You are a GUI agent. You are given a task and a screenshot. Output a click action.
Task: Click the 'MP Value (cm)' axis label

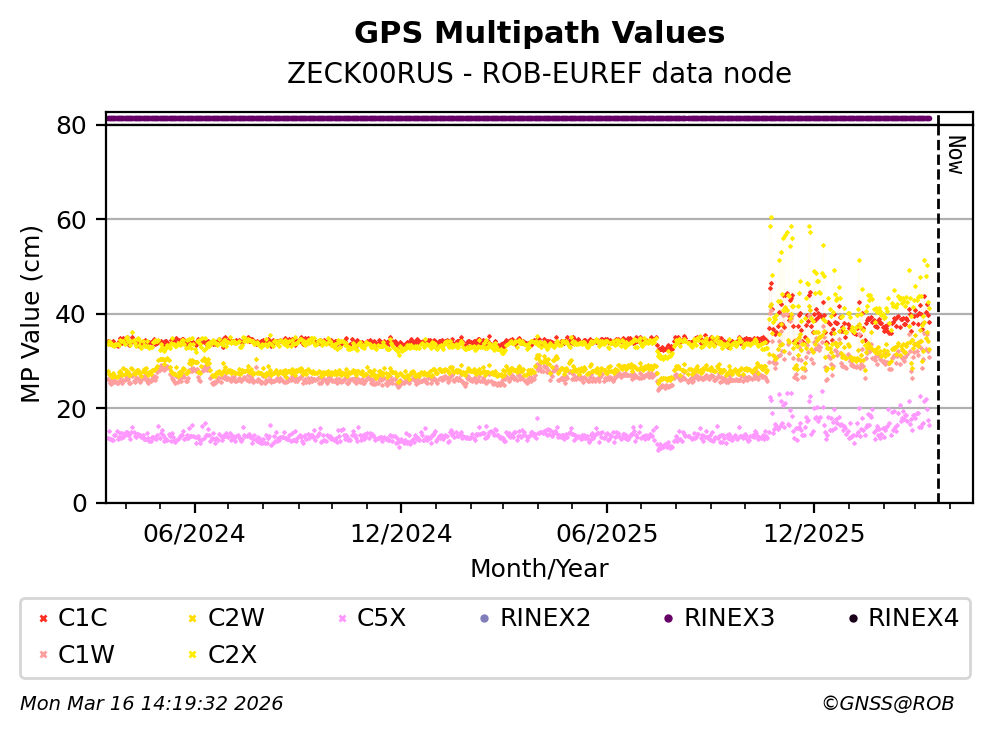pyautogui.click(x=32, y=314)
